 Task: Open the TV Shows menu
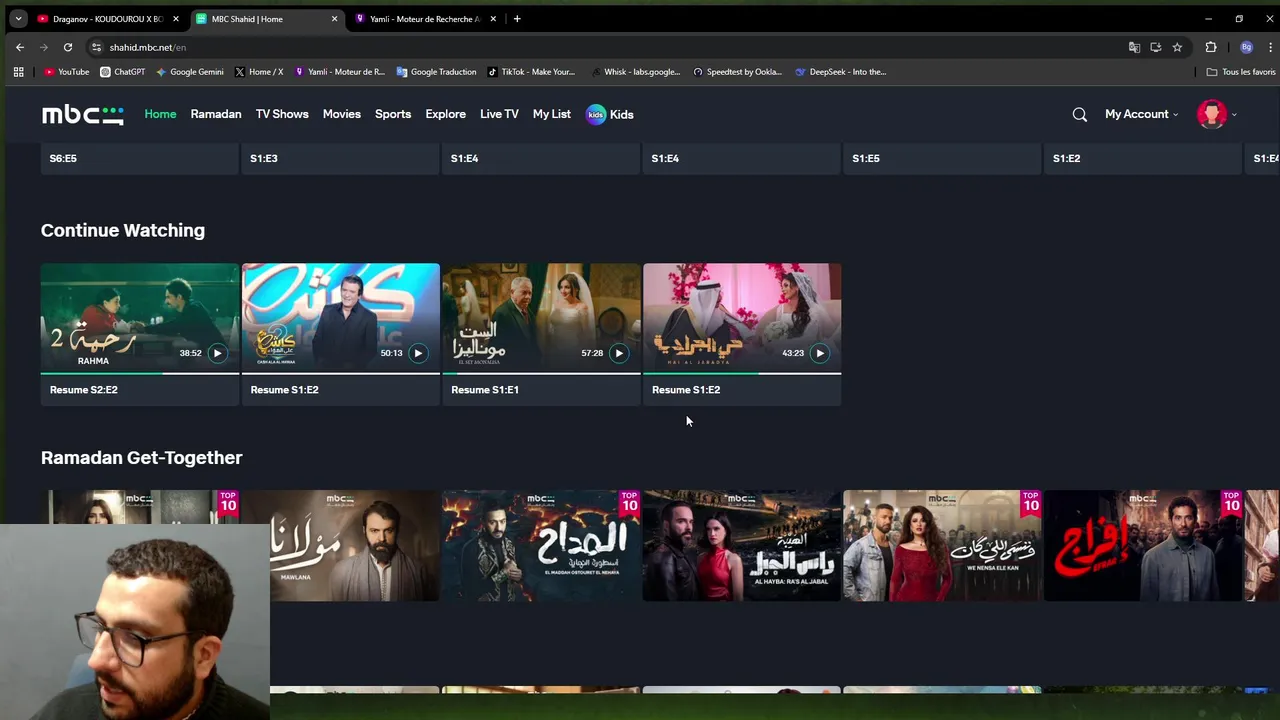(x=282, y=114)
